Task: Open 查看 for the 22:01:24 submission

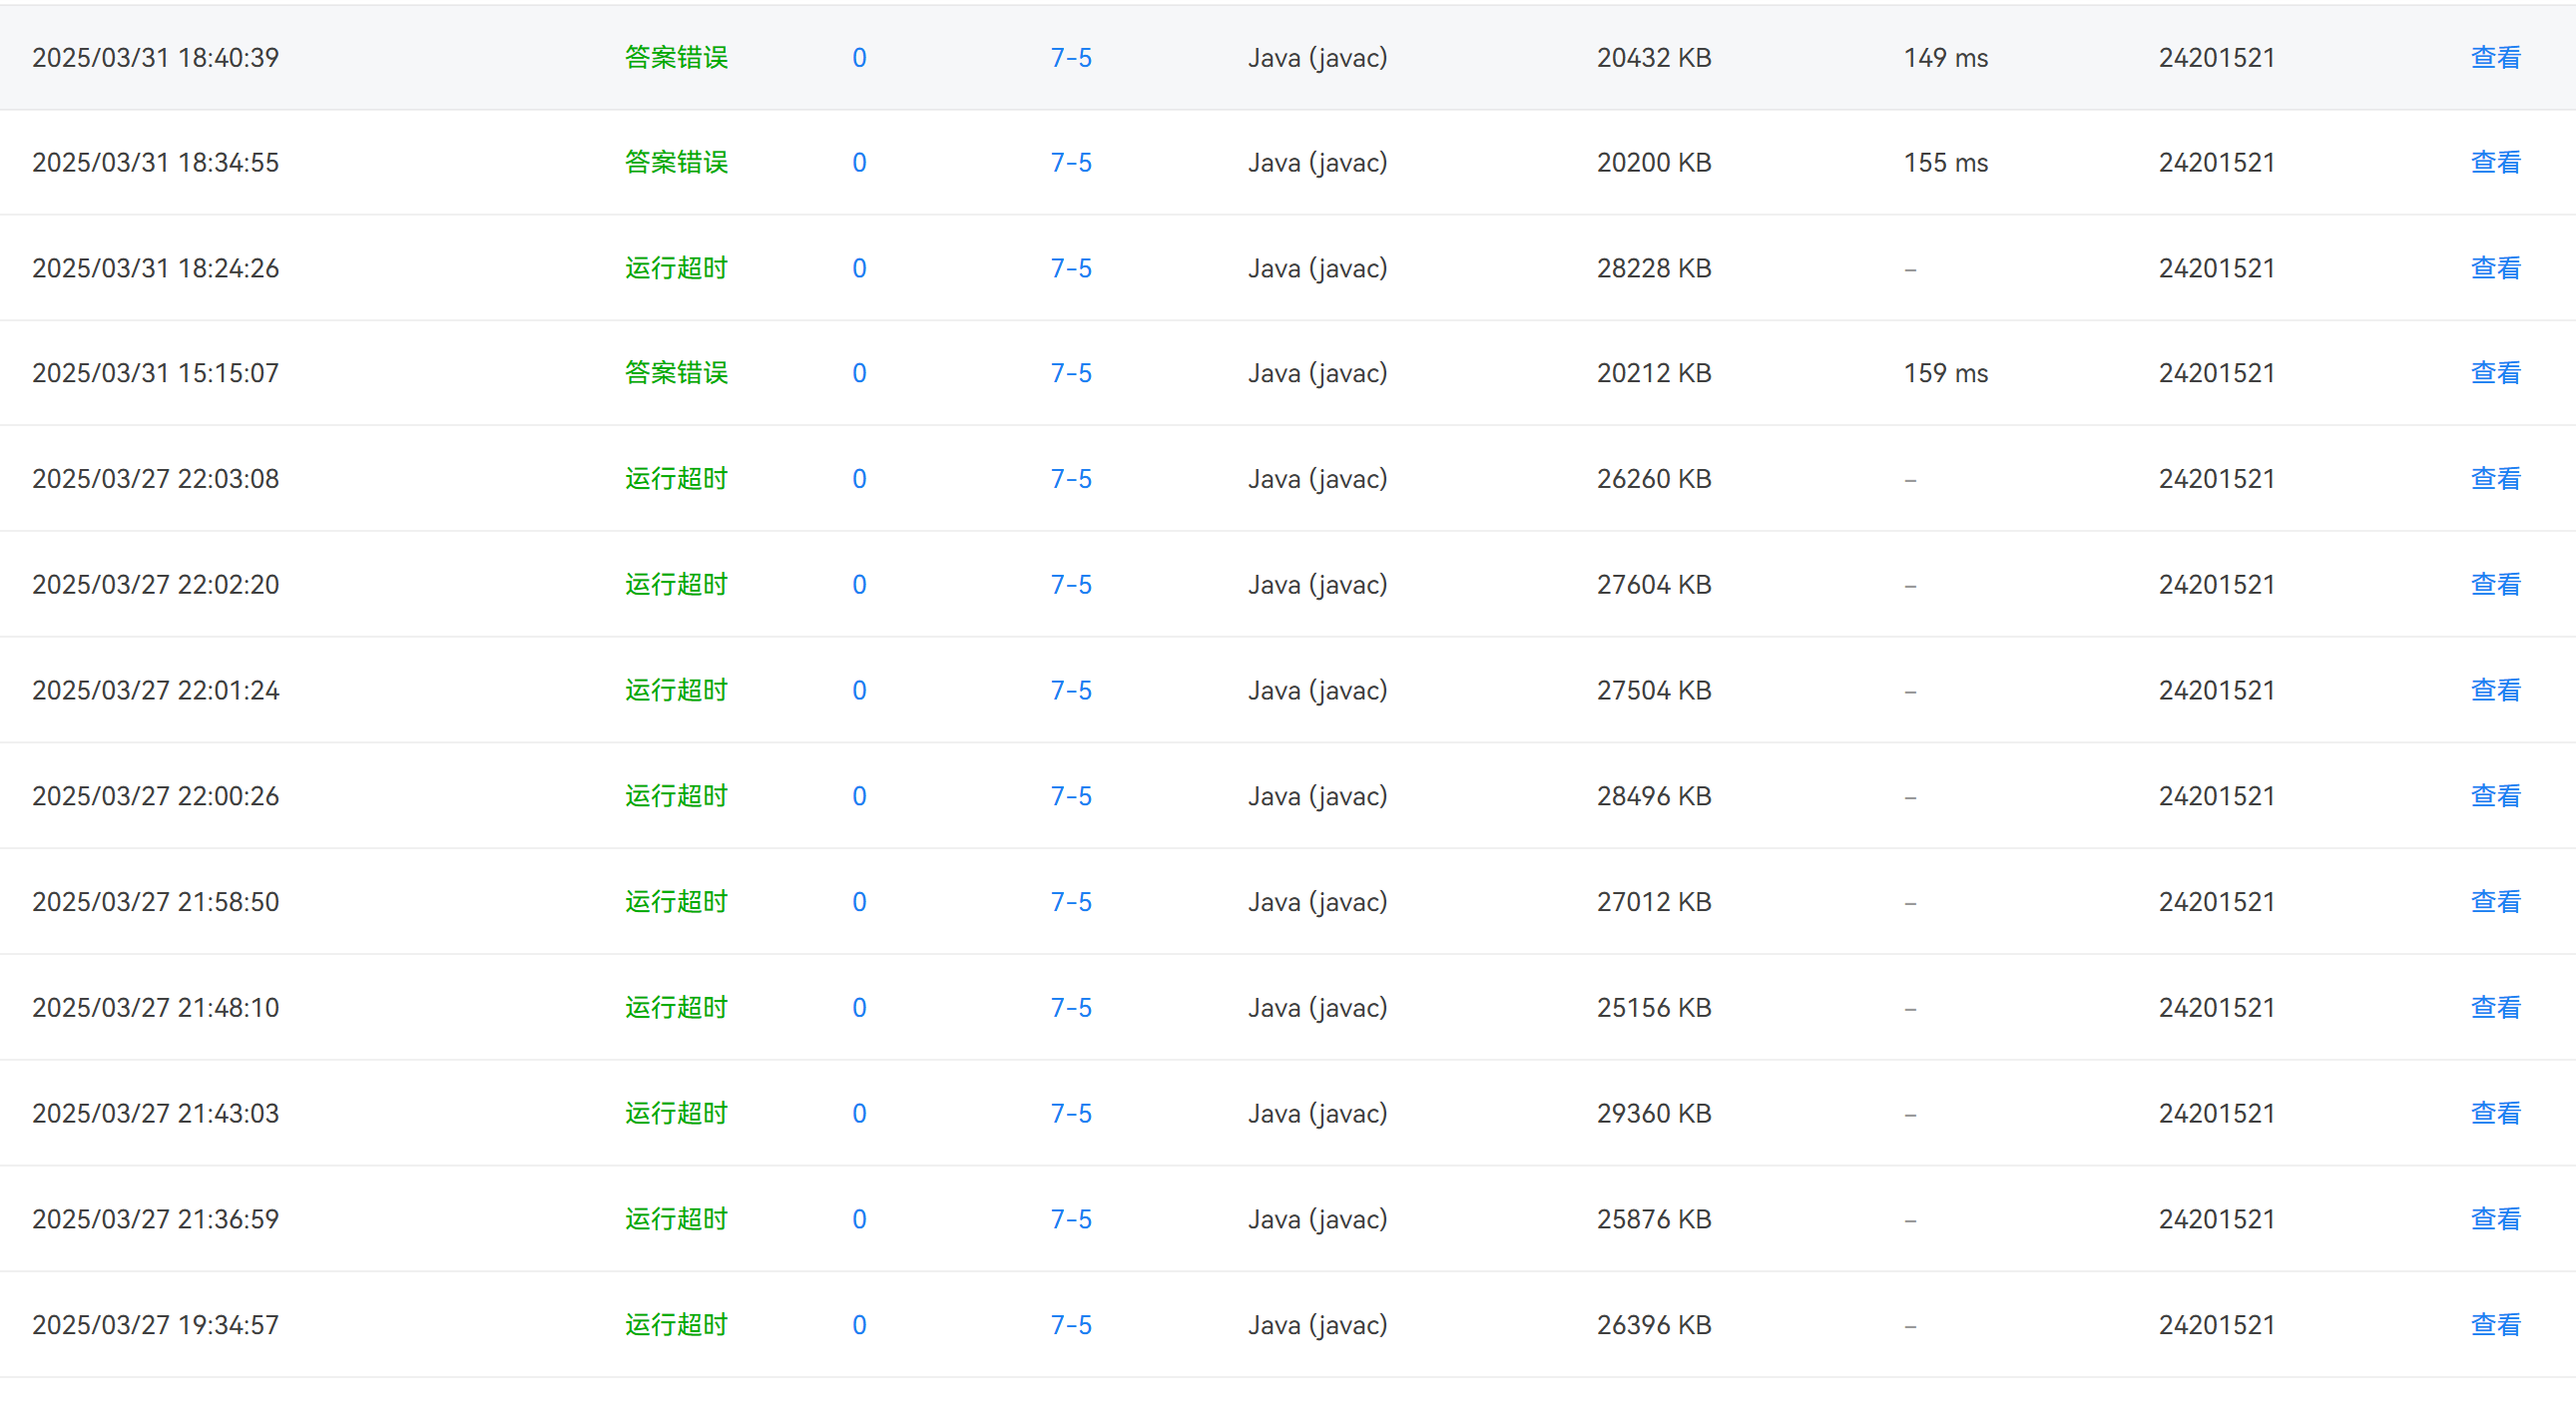Action: (x=2495, y=690)
